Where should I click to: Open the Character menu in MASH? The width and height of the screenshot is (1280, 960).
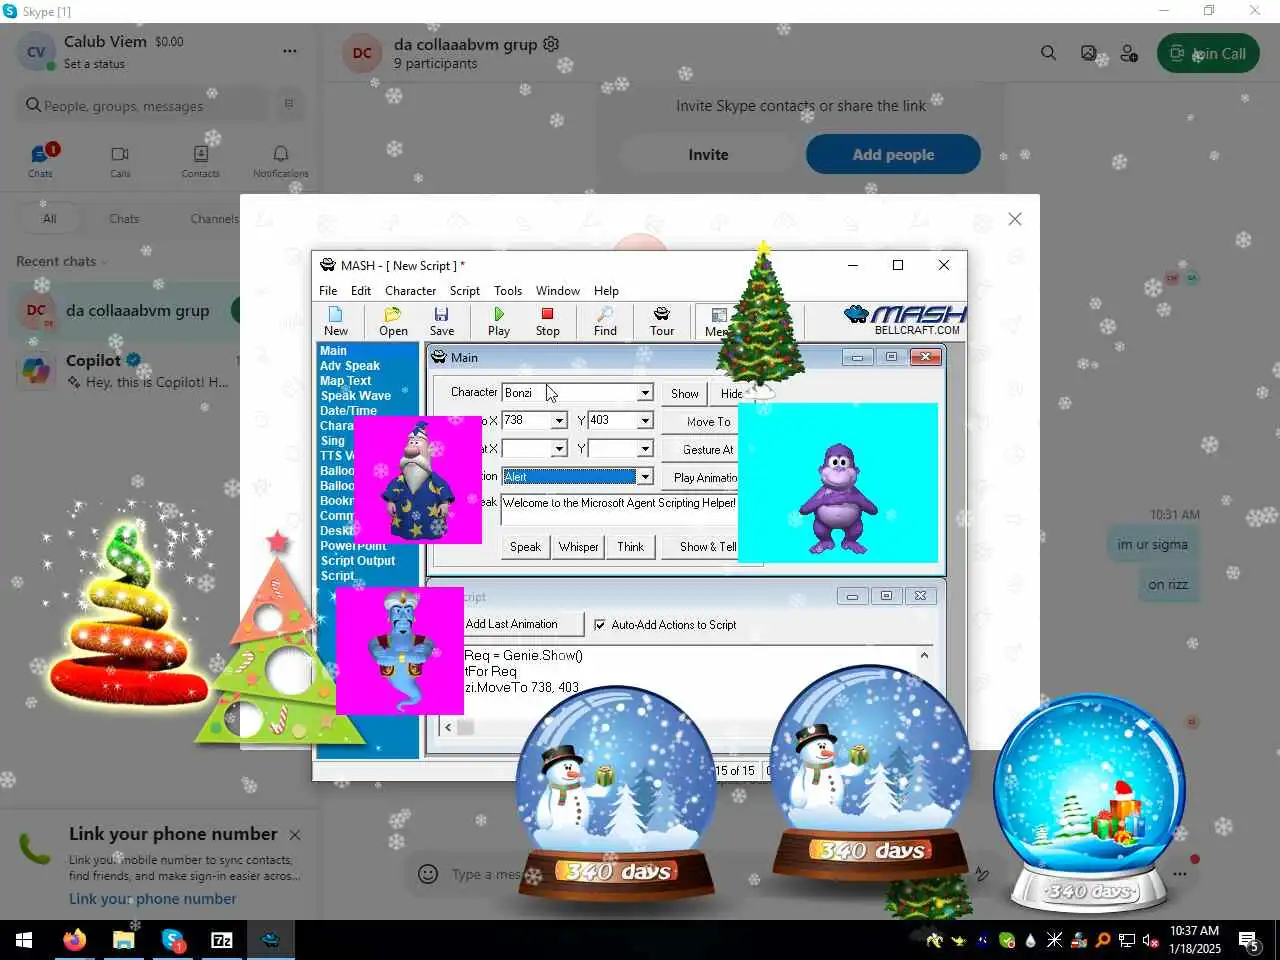pyautogui.click(x=410, y=291)
